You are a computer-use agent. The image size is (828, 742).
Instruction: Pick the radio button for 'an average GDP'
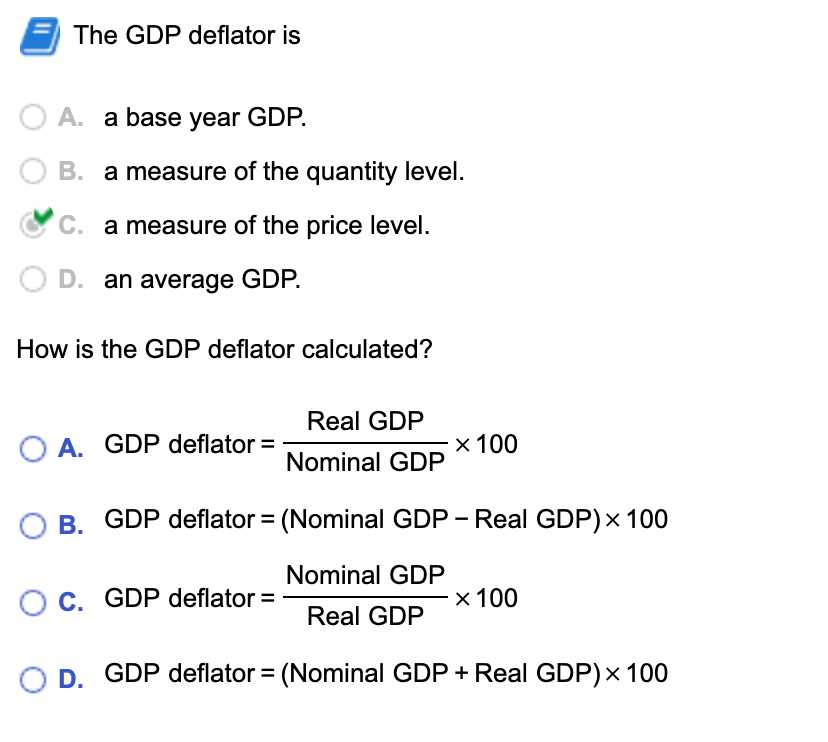(33, 279)
